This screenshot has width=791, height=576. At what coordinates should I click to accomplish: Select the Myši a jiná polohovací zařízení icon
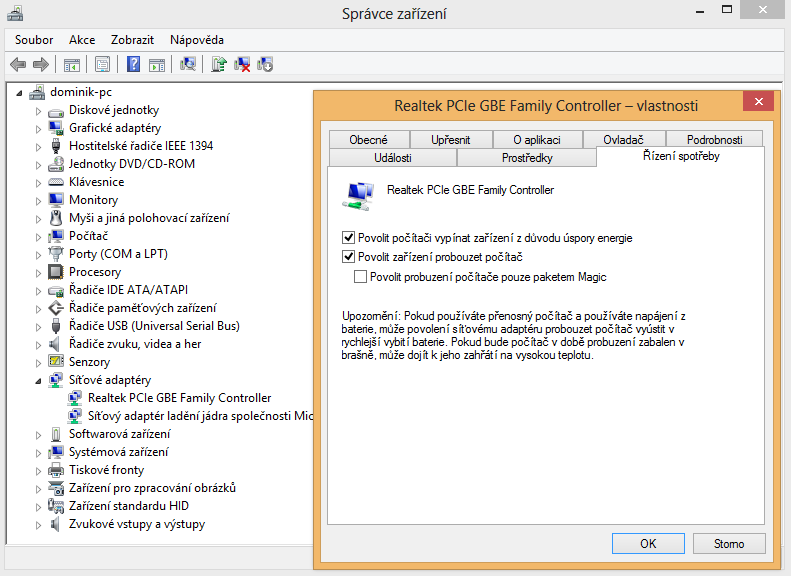click(56, 218)
